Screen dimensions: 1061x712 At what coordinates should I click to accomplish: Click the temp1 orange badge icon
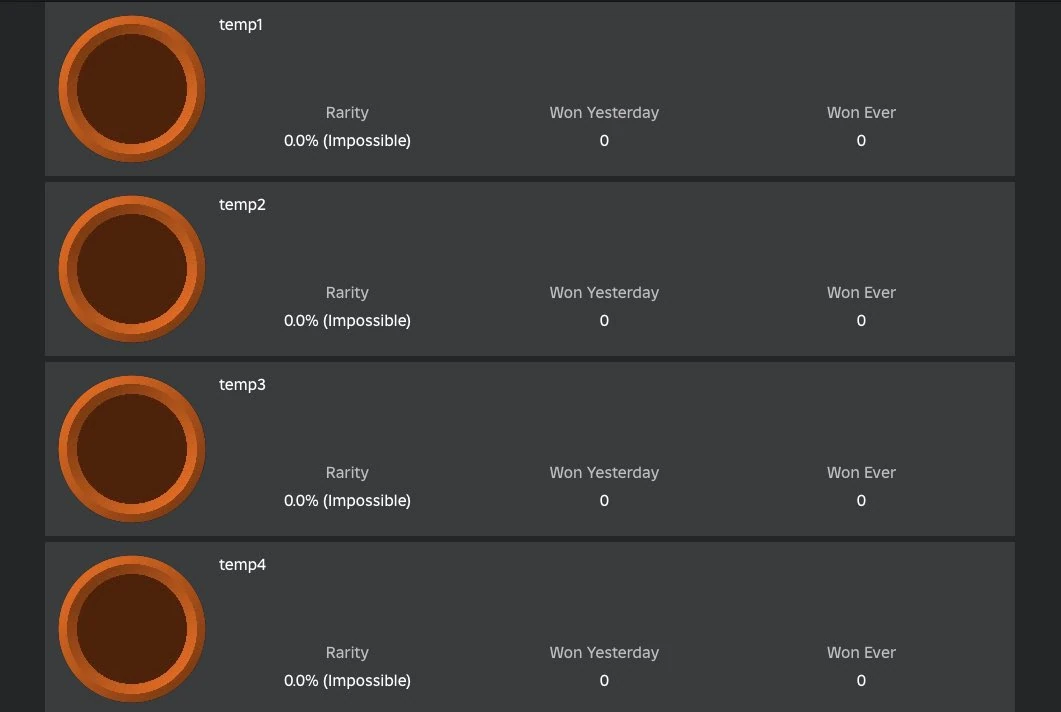click(132, 89)
